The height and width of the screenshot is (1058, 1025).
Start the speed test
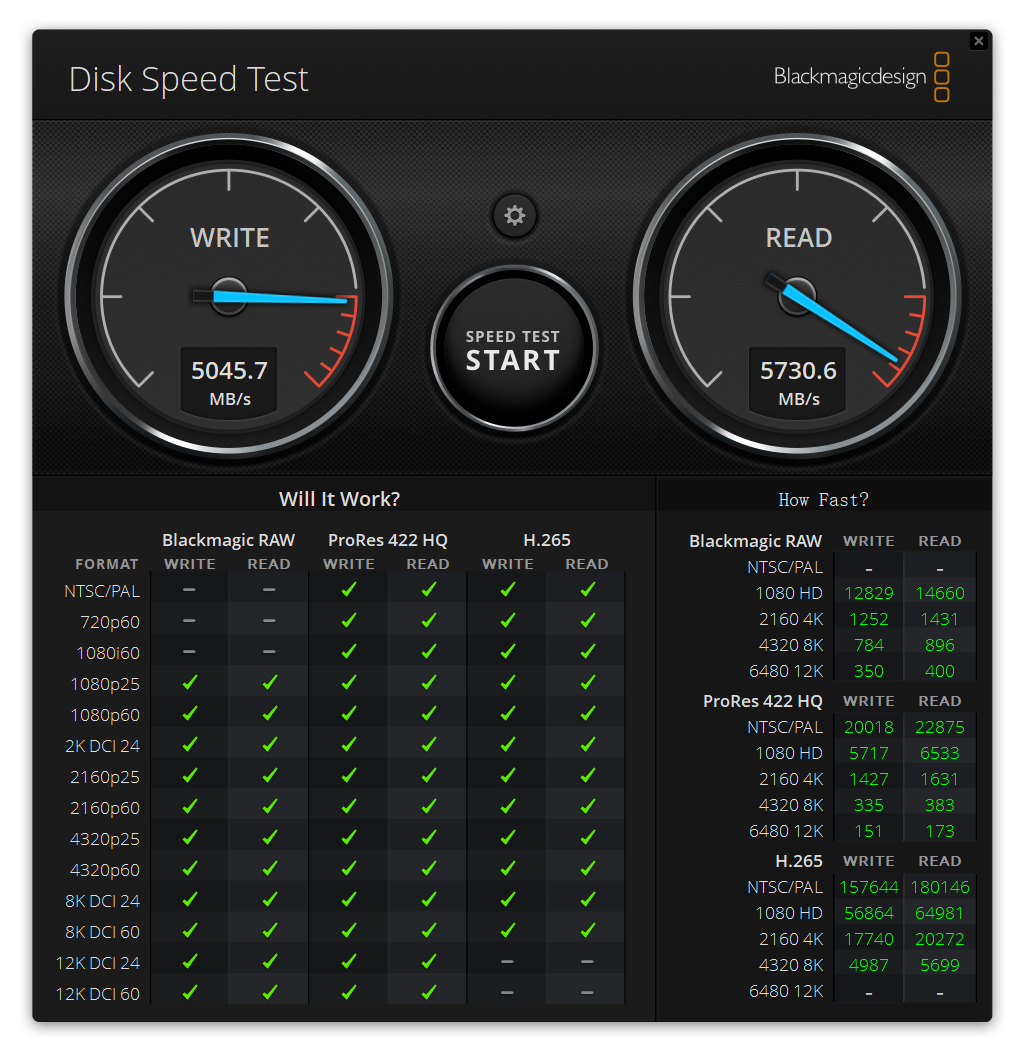coord(513,350)
